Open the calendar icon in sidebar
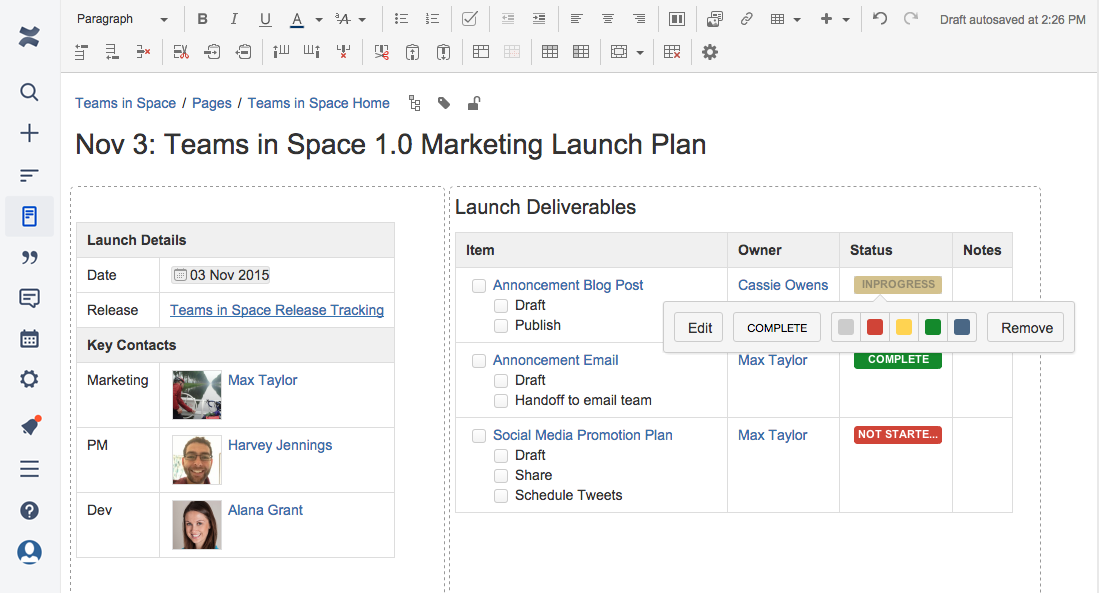Image resolution: width=1099 pixels, height=593 pixels. 30,338
